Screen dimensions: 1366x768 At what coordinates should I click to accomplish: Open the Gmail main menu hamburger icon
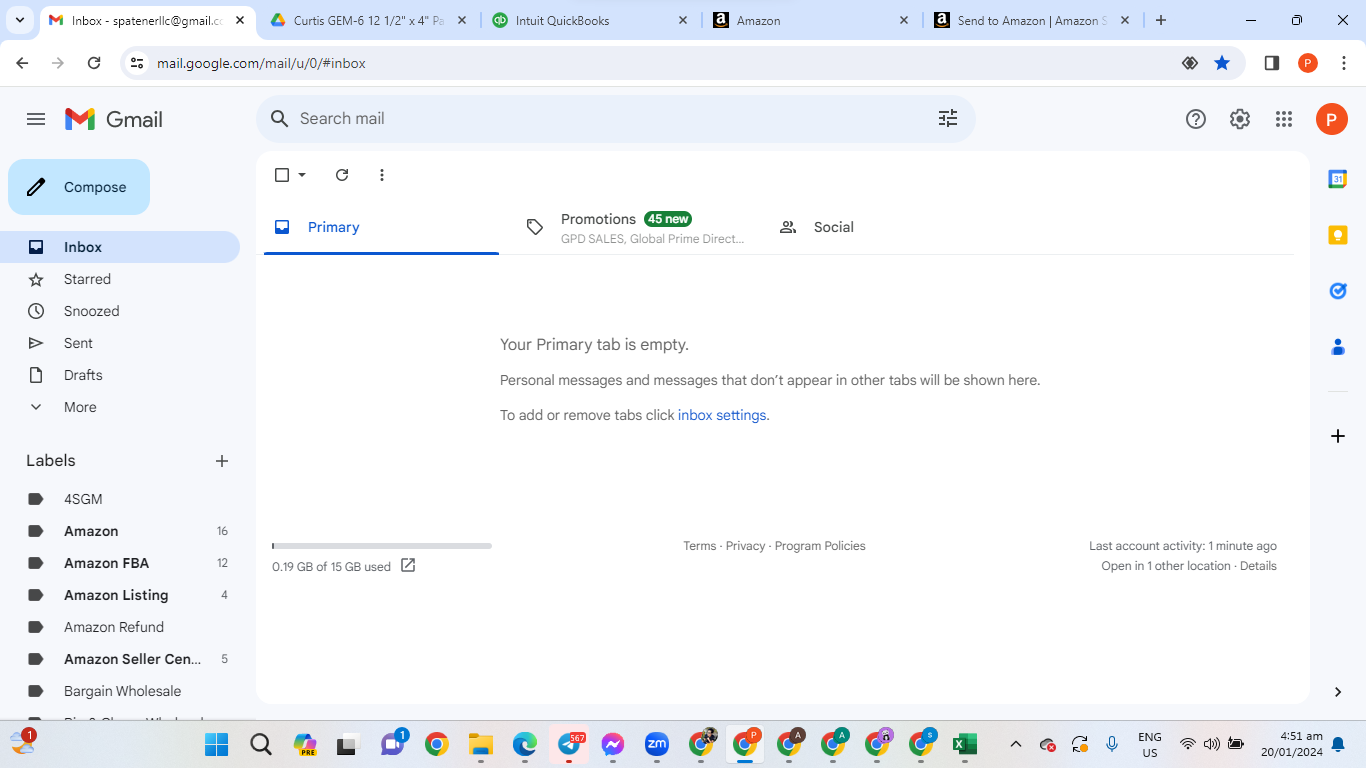(x=36, y=119)
